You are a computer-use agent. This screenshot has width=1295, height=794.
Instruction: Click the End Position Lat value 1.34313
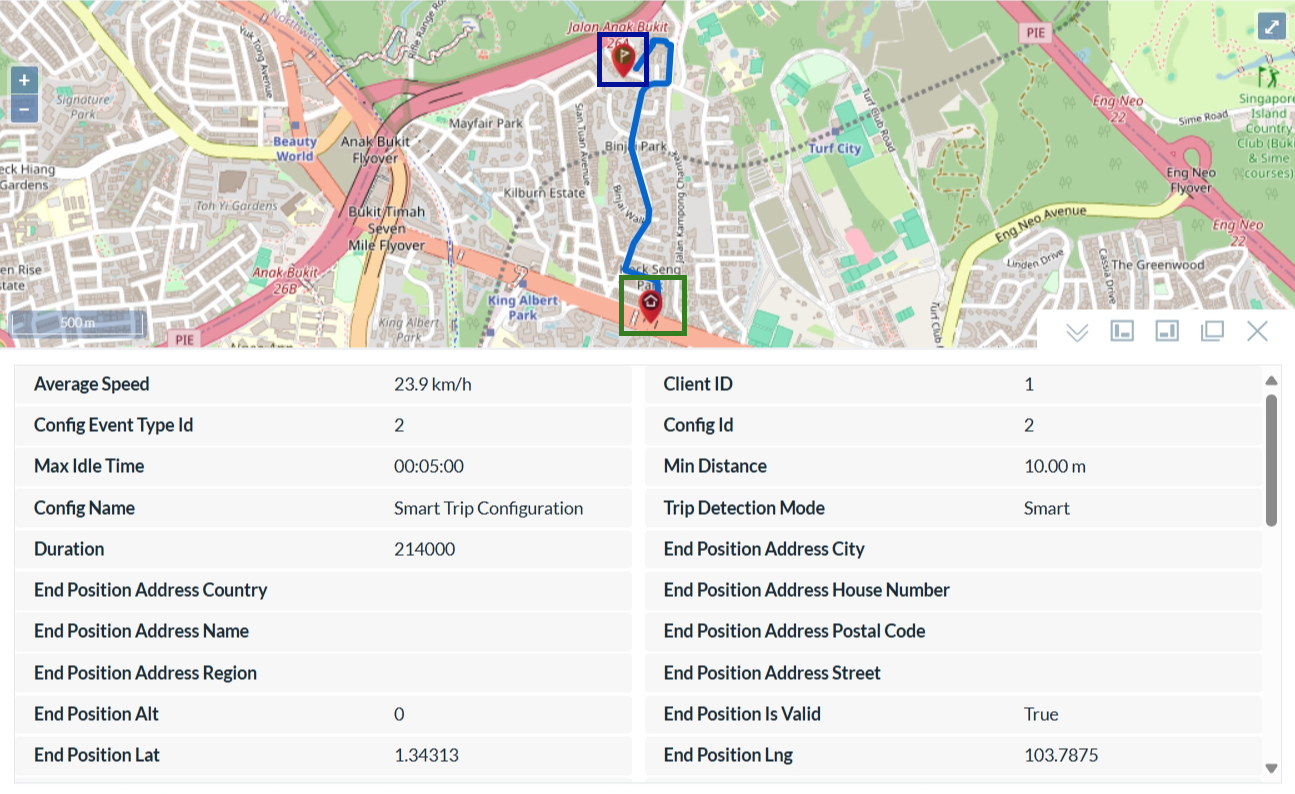[426, 754]
